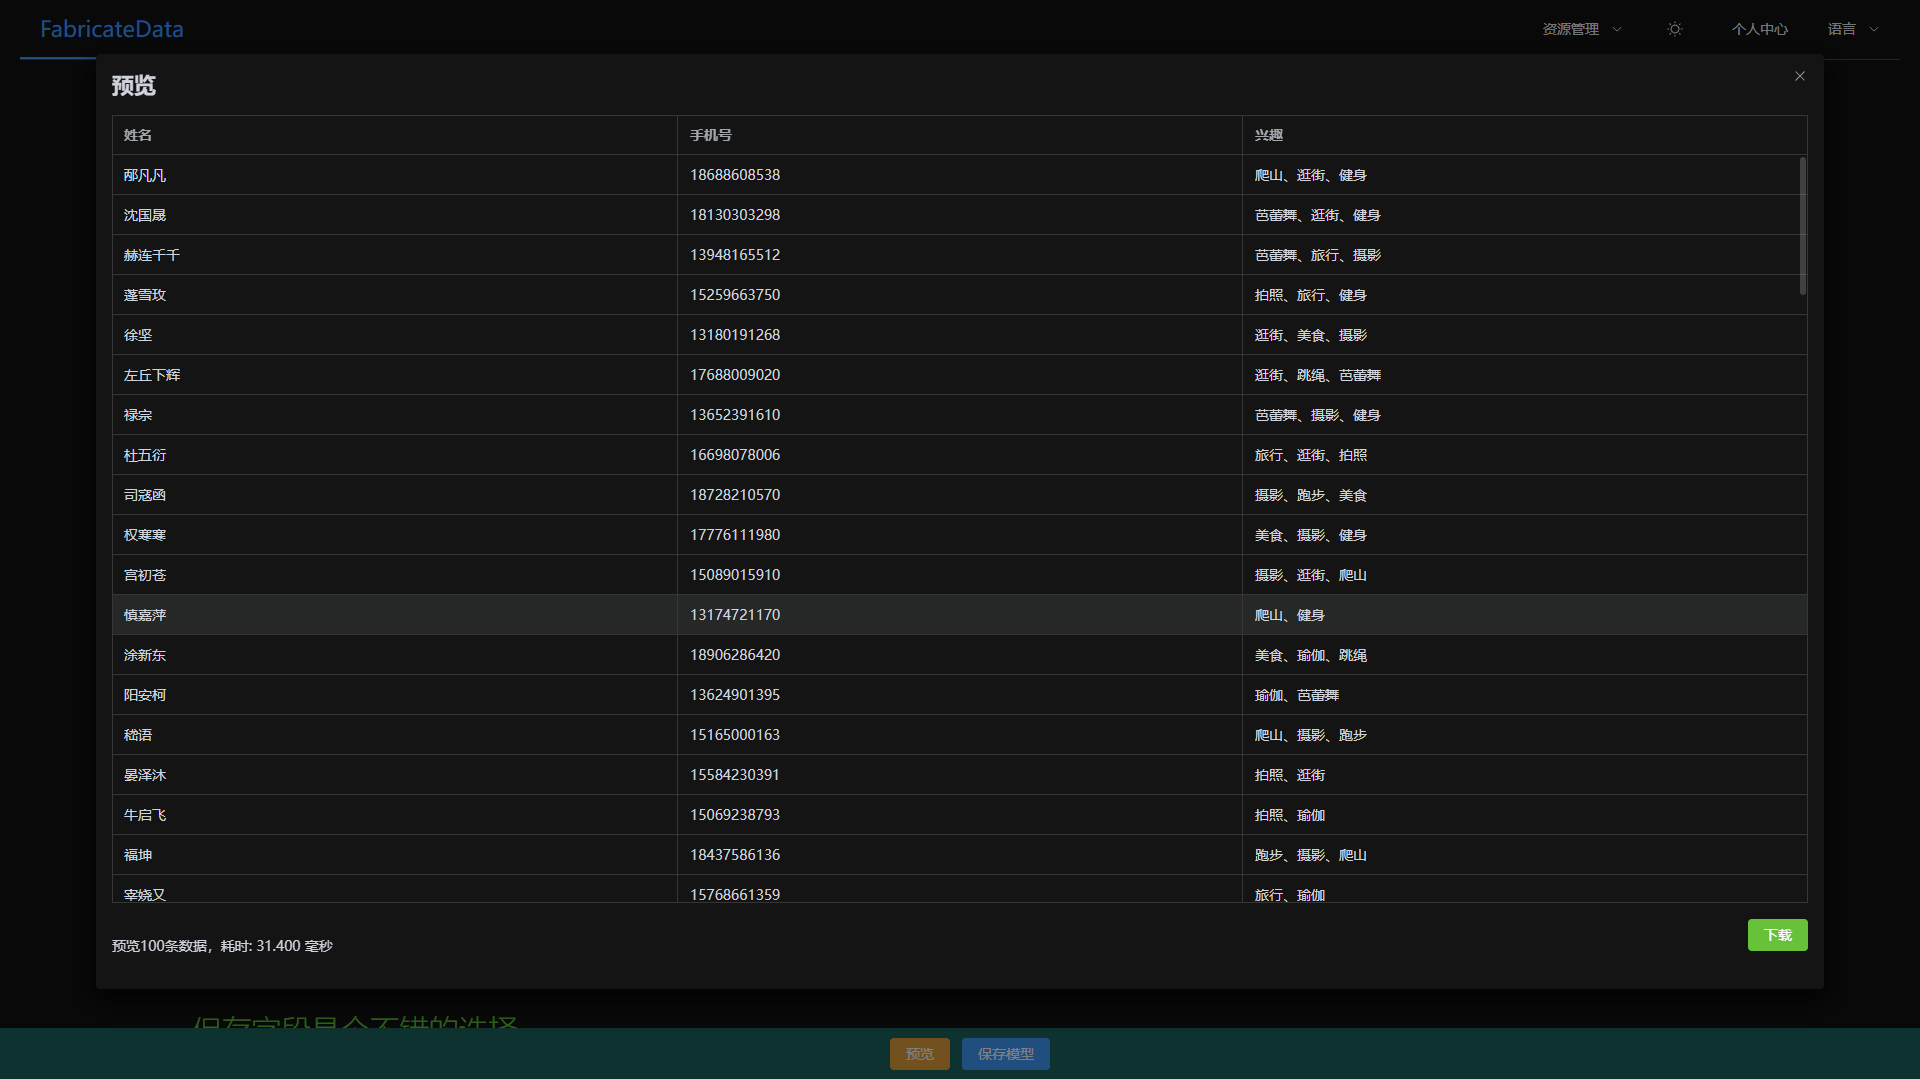Click the preview table's vertical scrollbar

1802,226
